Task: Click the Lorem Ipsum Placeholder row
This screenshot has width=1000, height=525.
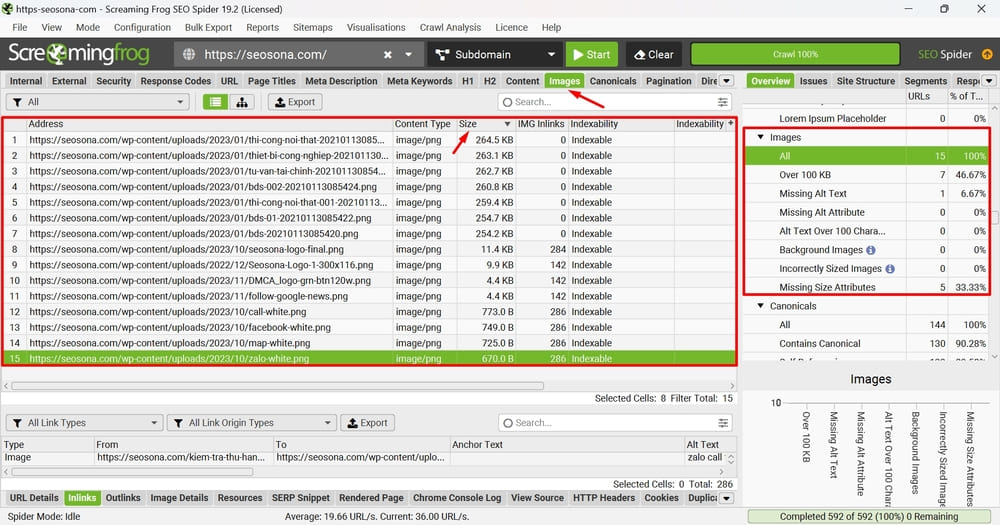Action: click(x=868, y=119)
